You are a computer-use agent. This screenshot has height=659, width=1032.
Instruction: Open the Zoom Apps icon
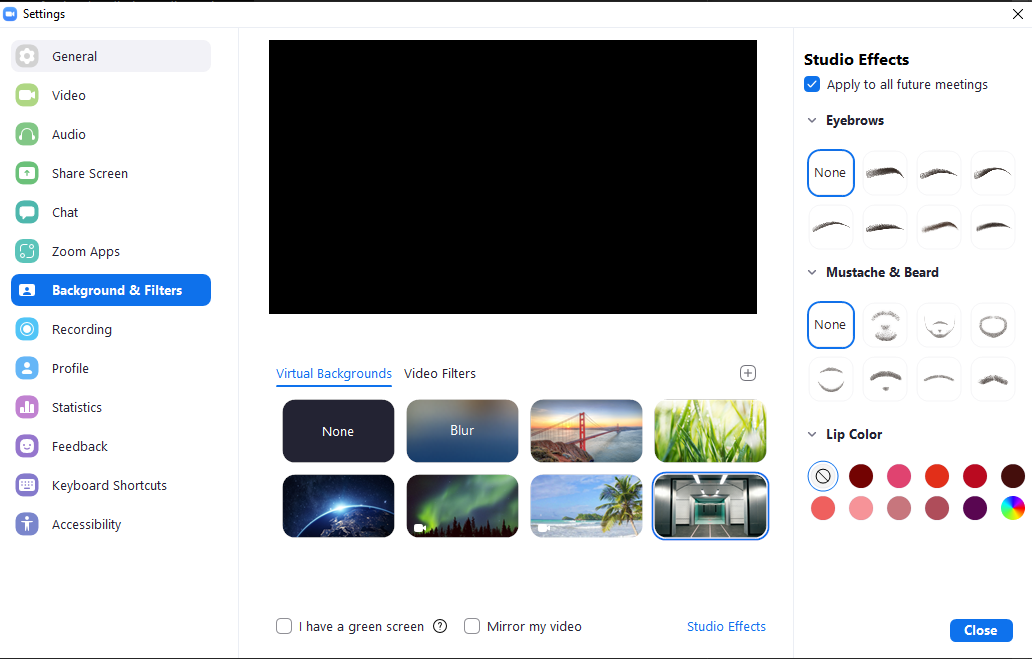coord(27,251)
